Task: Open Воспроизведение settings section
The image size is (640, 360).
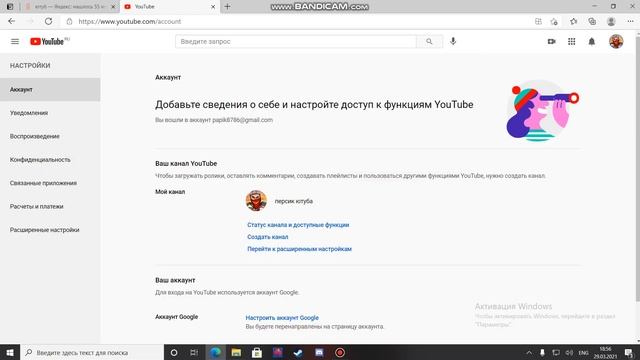Action: pos(35,136)
